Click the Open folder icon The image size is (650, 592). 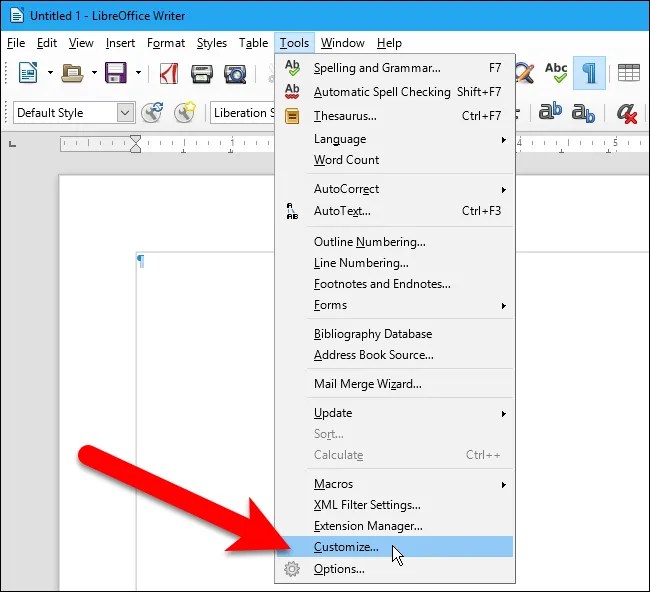[x=73, y=73]
